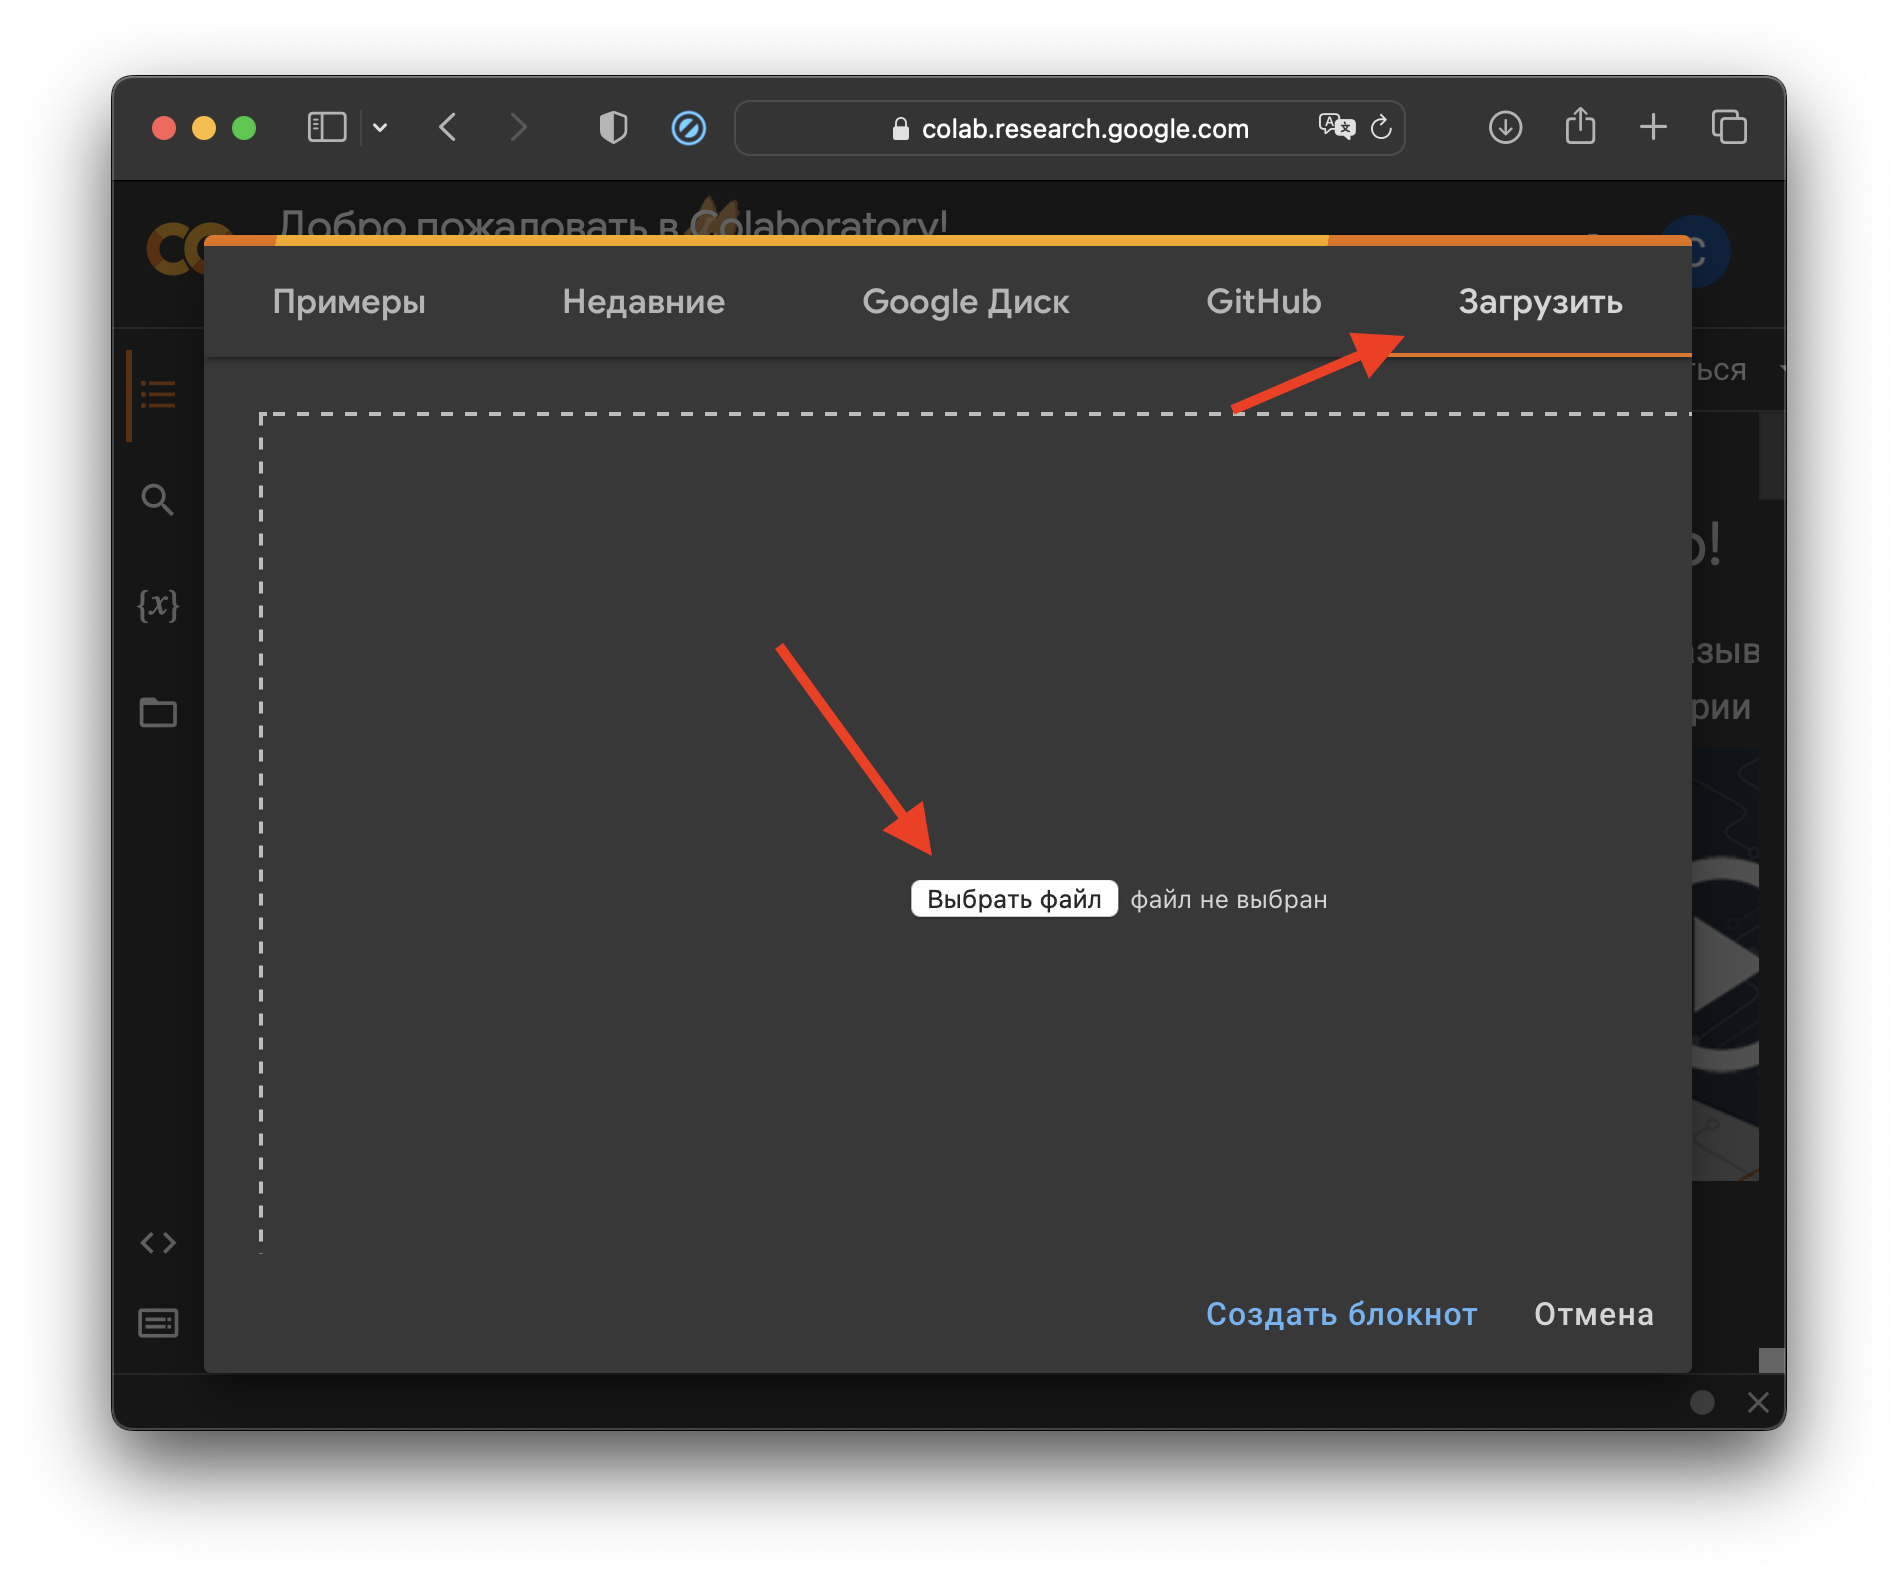Click the Safari sidebar toggle icon
1898x1578 pixels.
(326, 128)
